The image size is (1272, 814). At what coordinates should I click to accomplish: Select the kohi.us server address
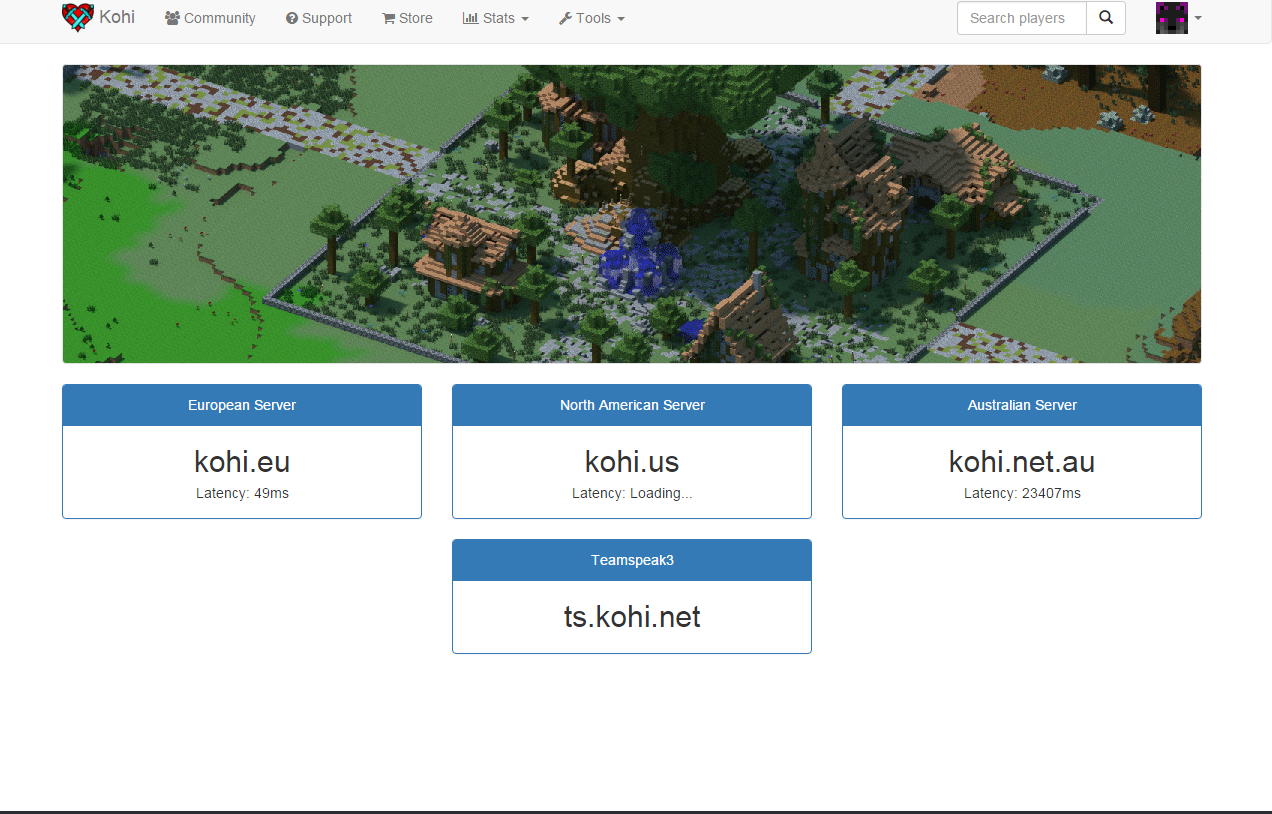coord(632,462)
